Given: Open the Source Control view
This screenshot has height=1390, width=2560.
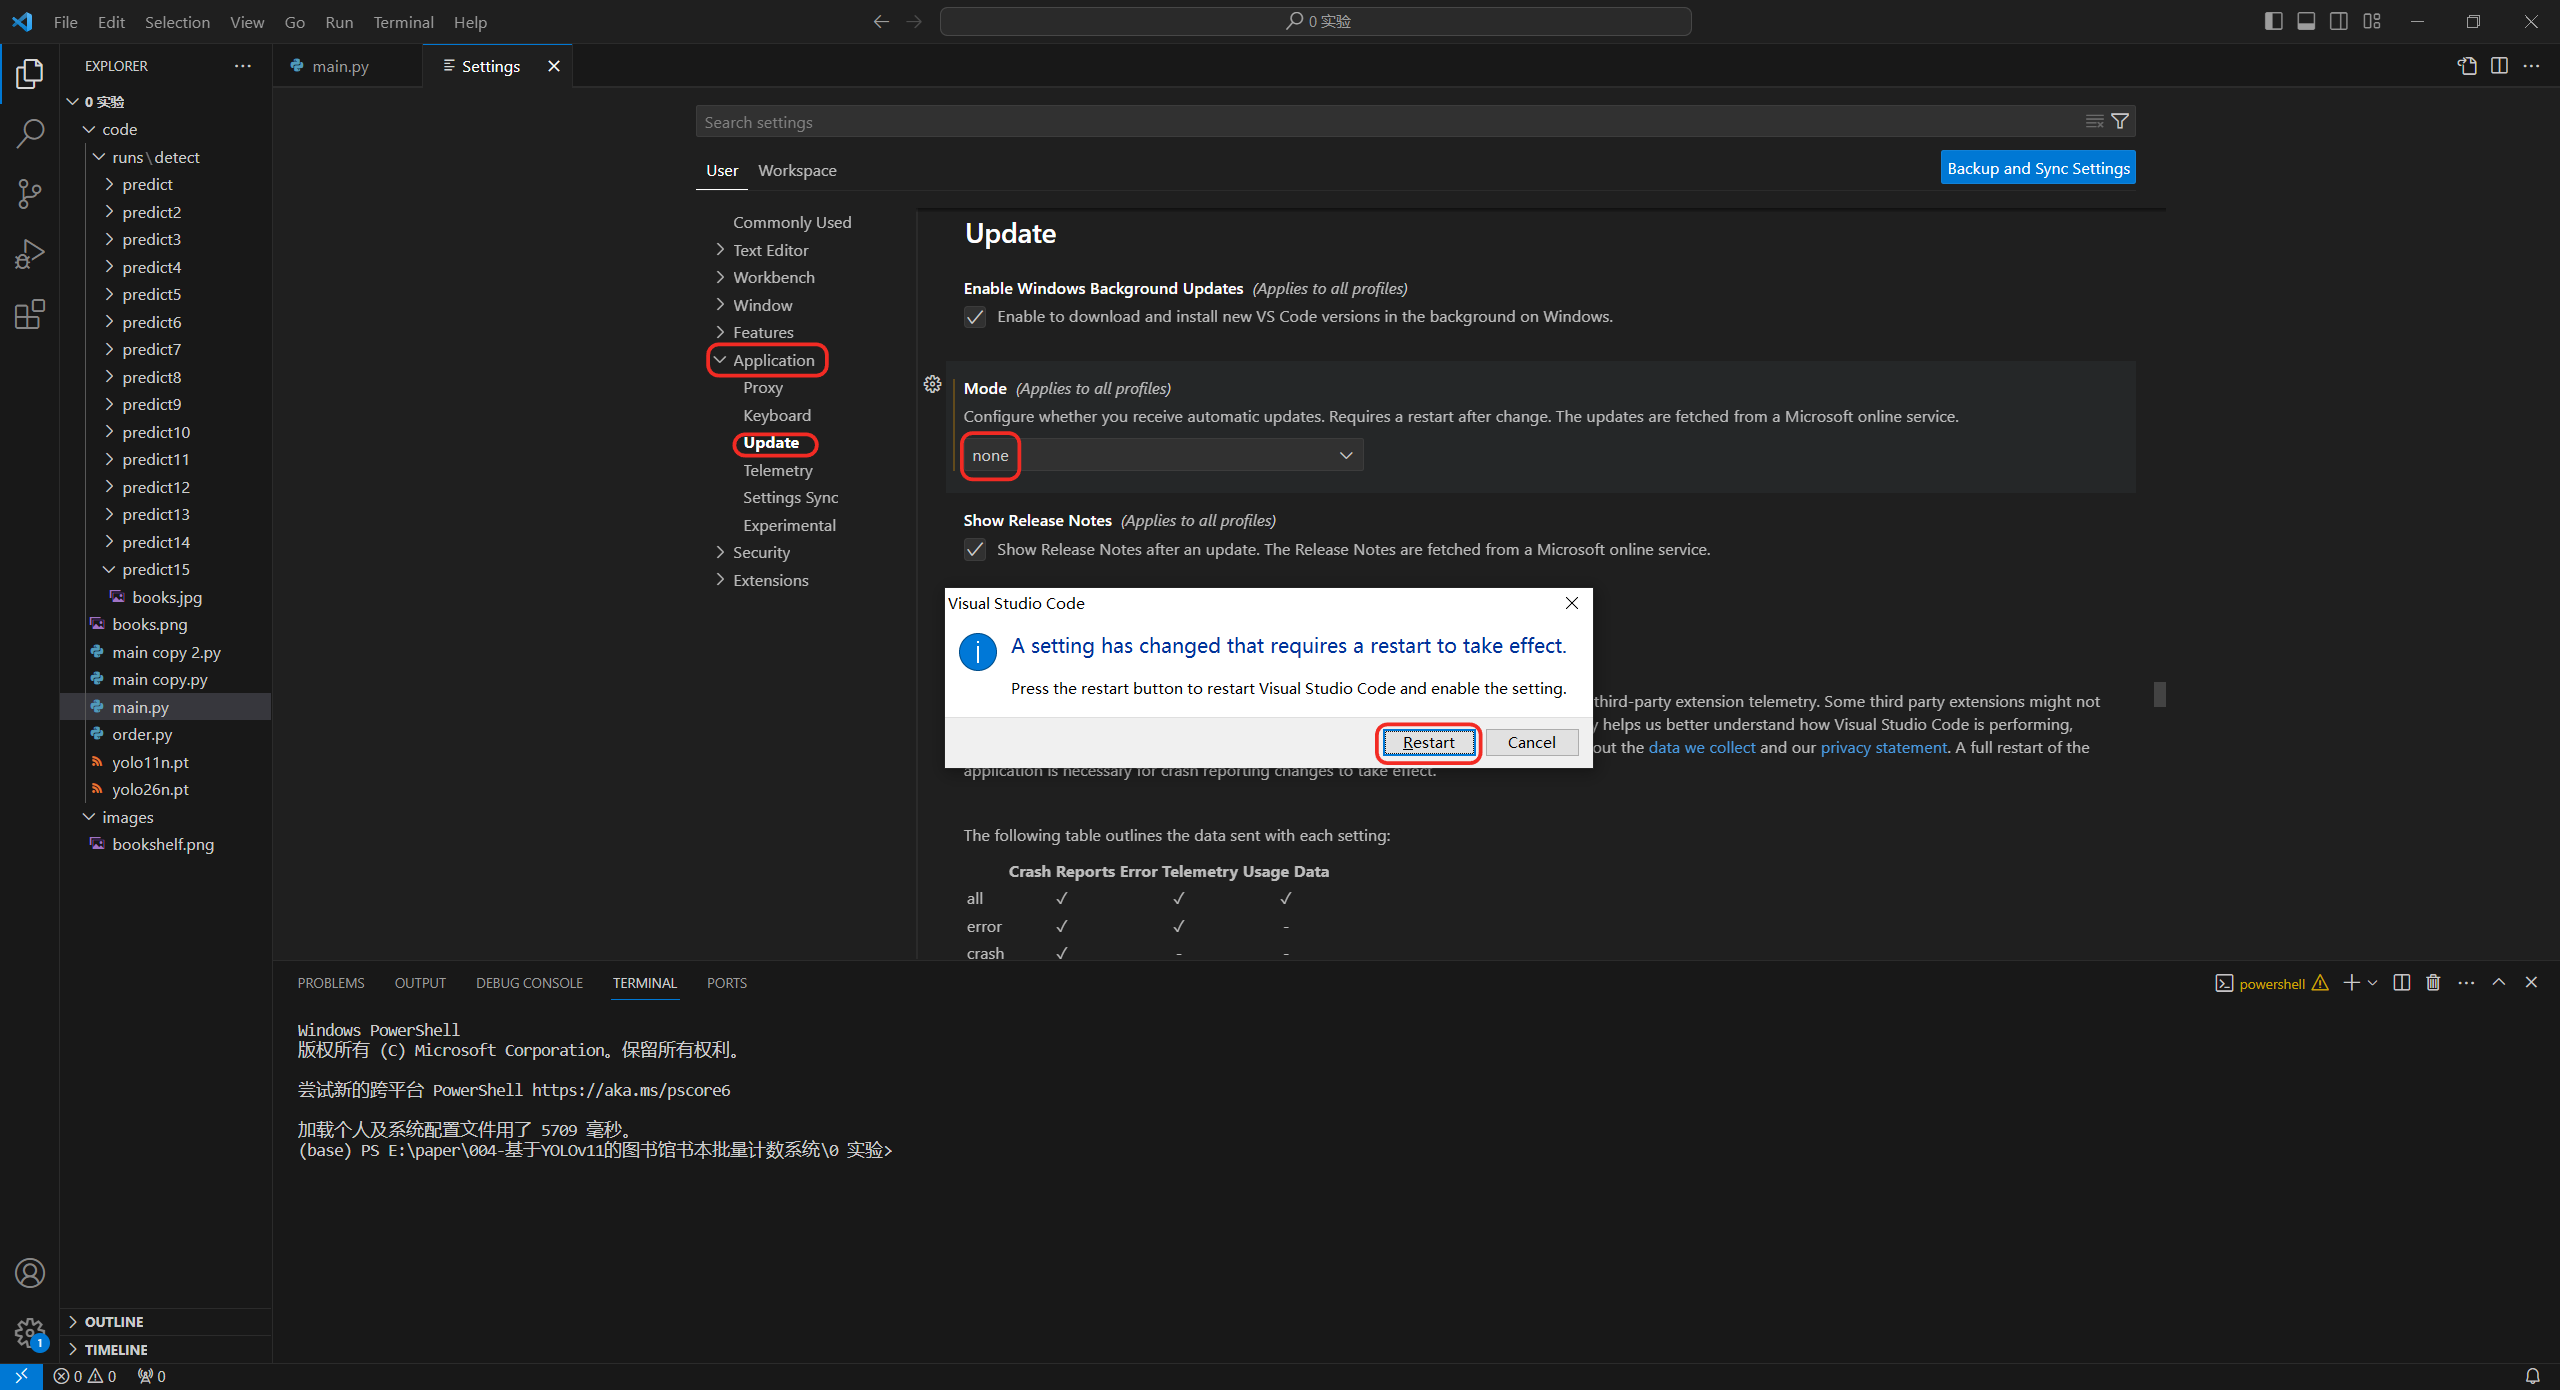Looking at the screenshot, I should [29, 193].
